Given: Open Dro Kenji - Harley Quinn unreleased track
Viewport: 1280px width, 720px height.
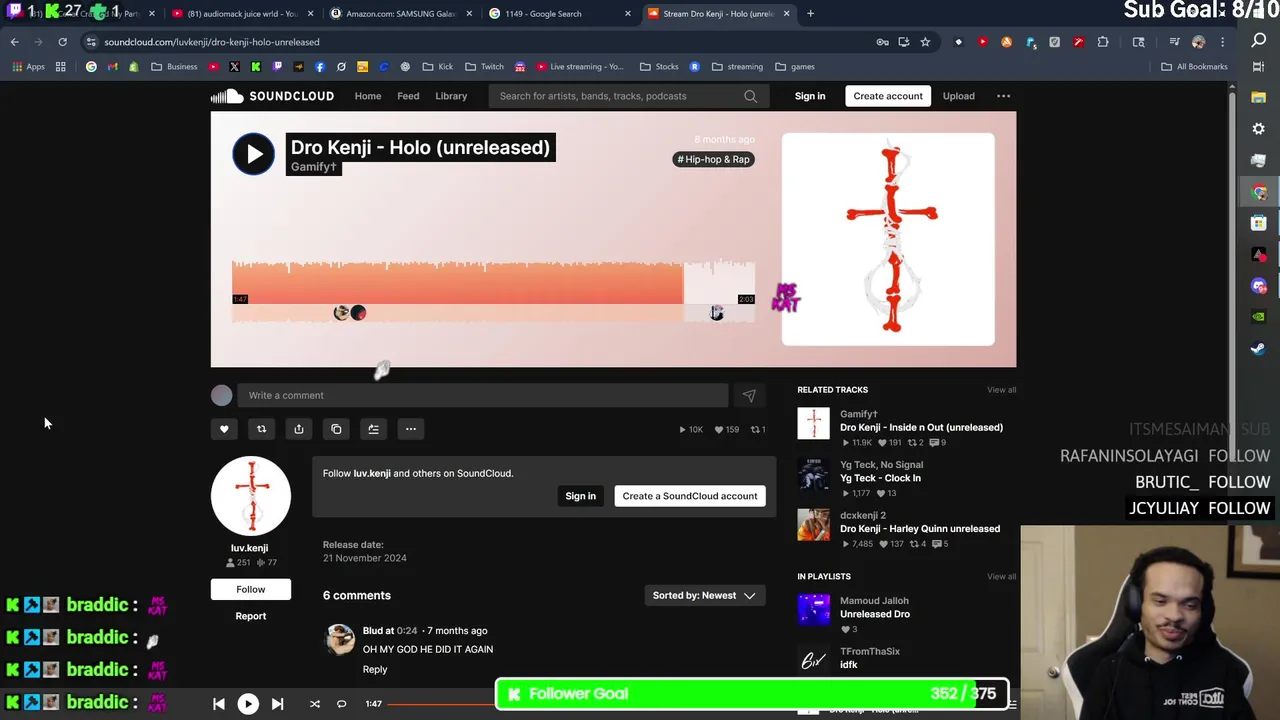Looking at the screenshot, I should click(920, 529).
